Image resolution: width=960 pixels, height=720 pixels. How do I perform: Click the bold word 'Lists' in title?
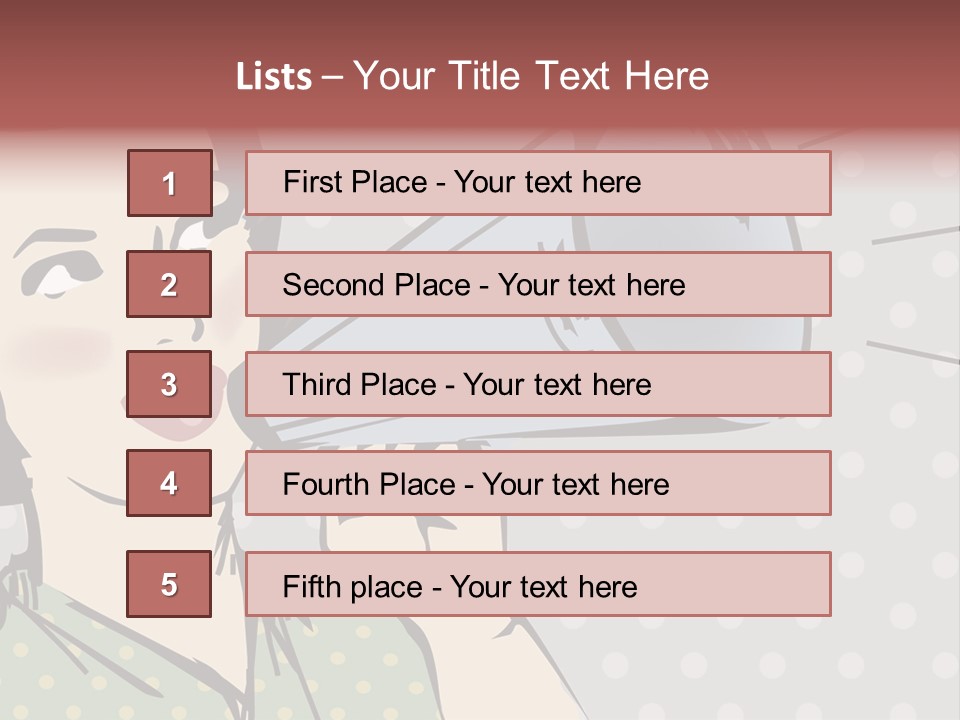coord(274,77)
